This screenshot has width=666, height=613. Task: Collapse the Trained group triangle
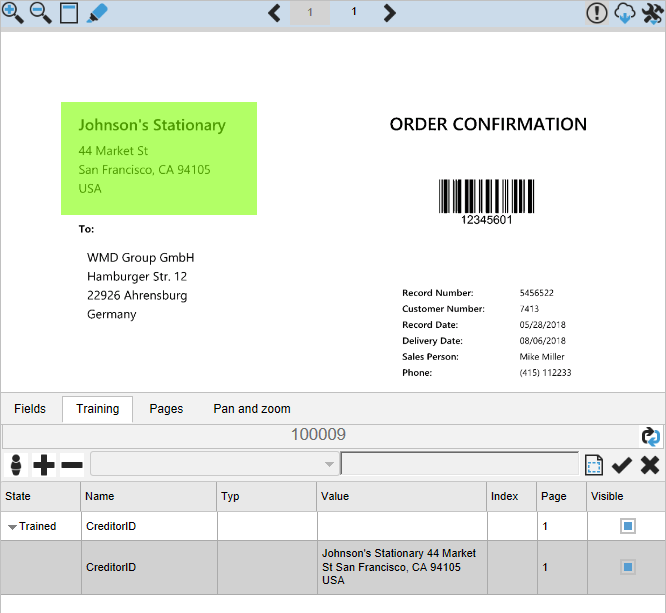click(12, 527)
